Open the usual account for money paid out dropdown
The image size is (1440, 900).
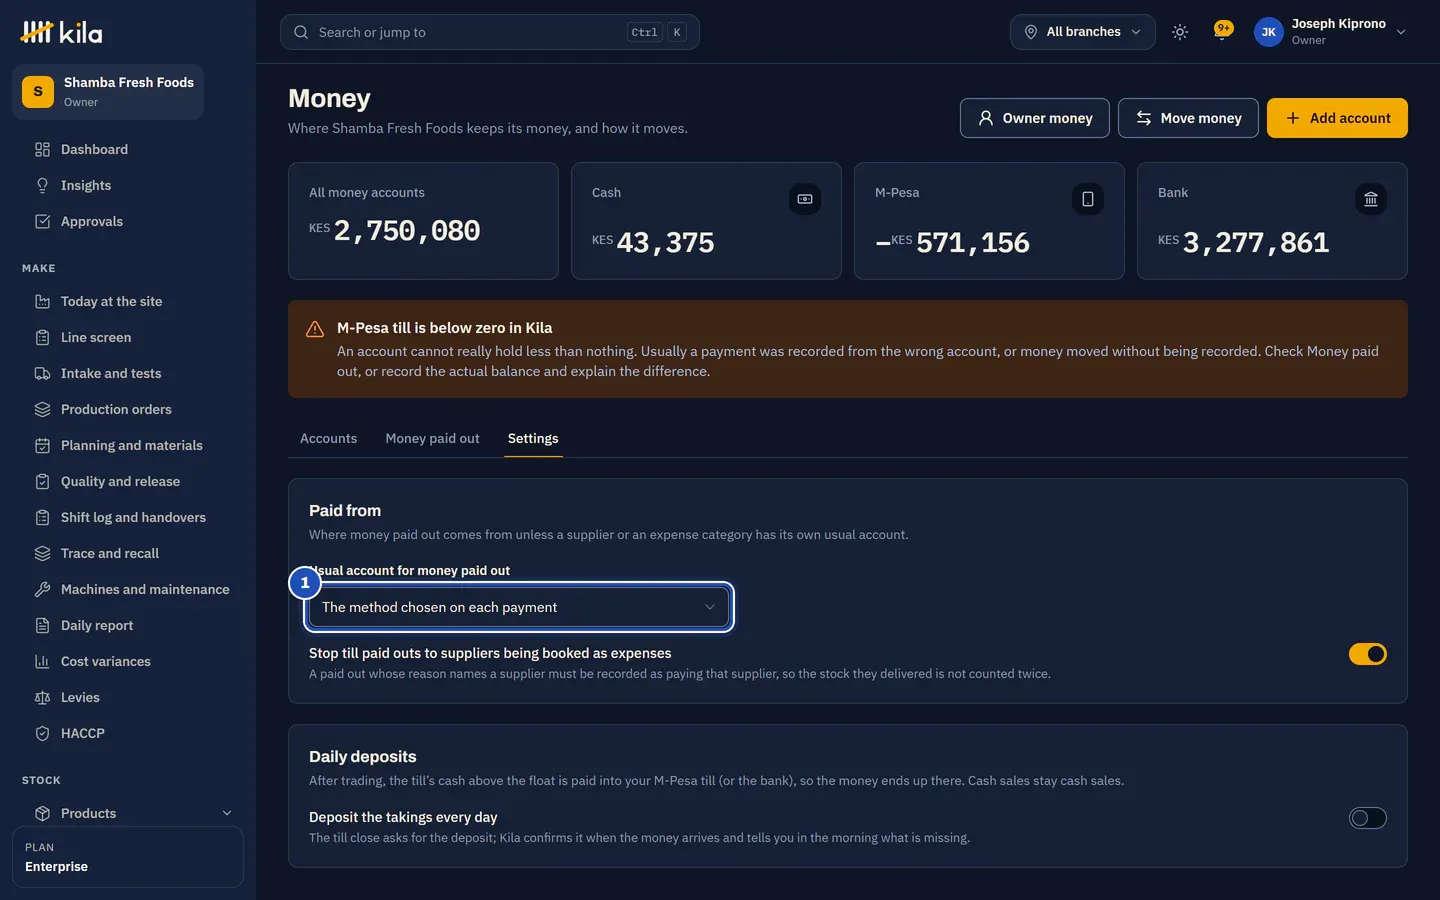519,607
